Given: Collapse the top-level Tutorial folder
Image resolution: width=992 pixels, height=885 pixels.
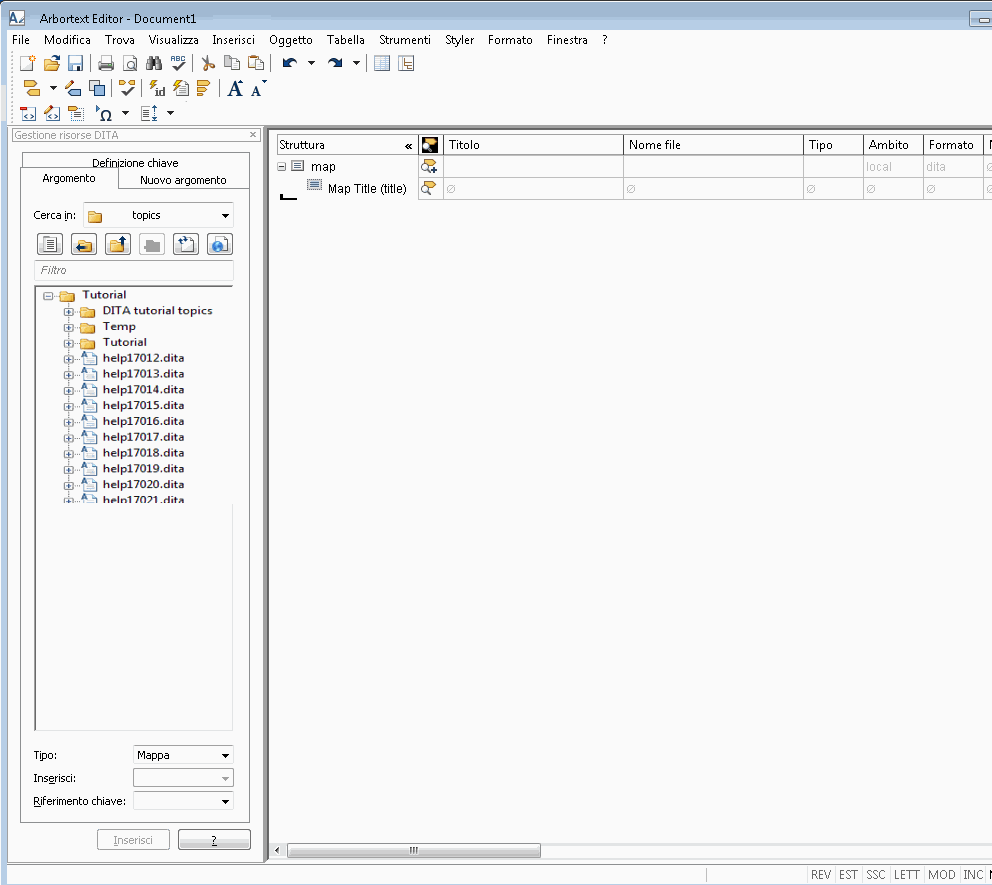Looking at the screenshot, I should tap(48, 295).
